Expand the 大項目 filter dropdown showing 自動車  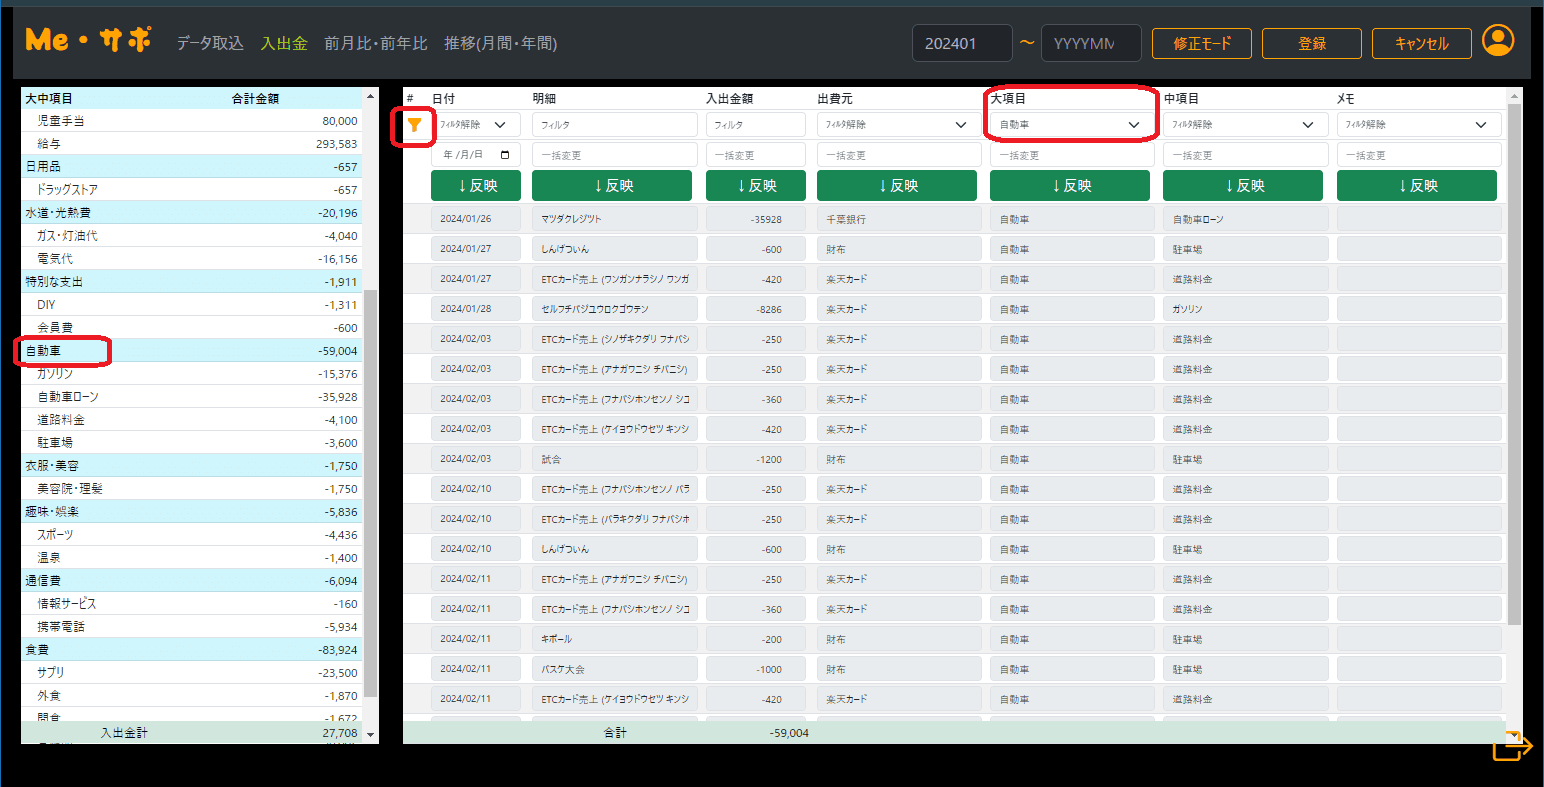1069,125
